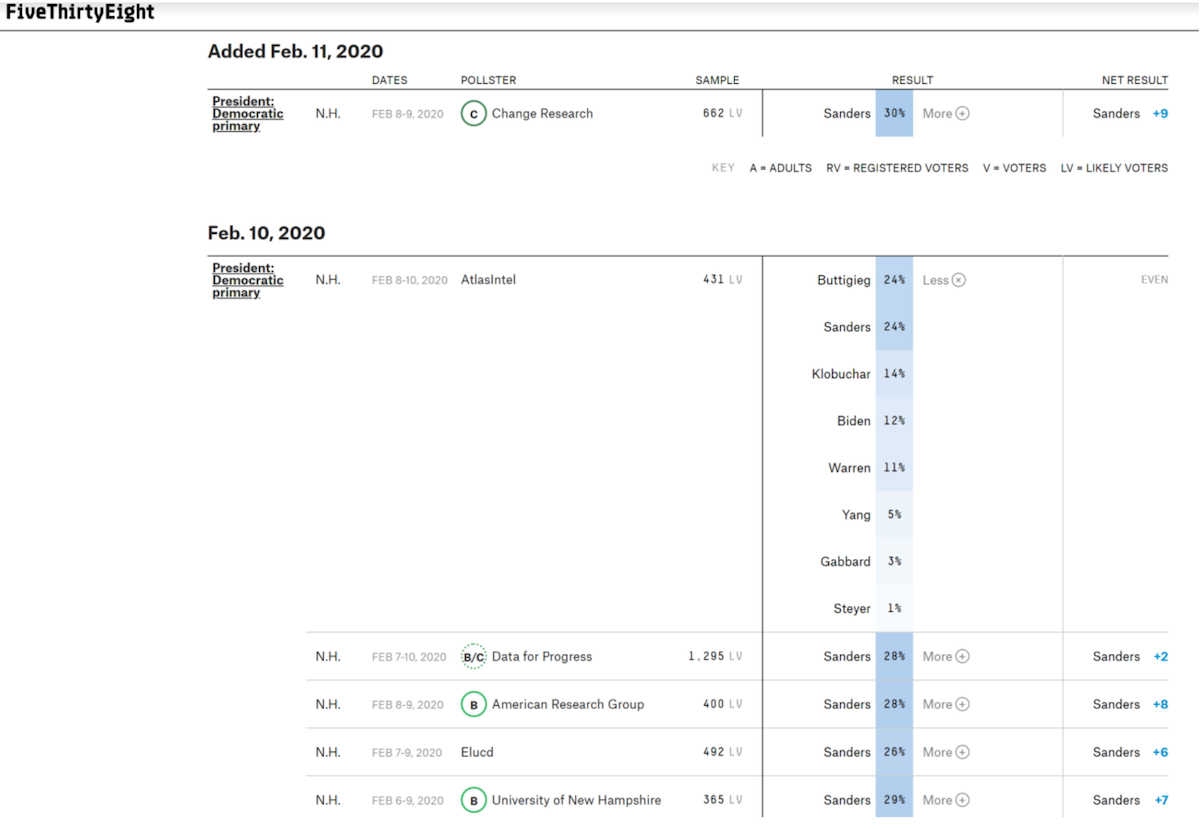
Task: Click the FEB 7-10, 2020 date
Action: (410, 657)
